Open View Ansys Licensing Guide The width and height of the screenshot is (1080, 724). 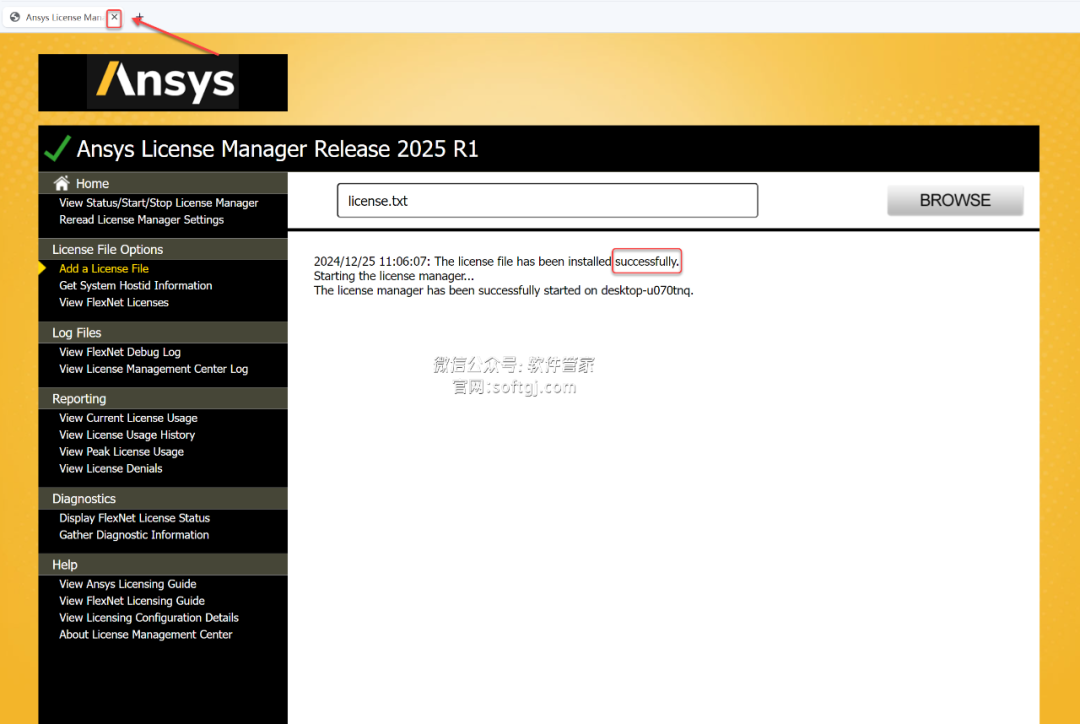tap(127, 584)
